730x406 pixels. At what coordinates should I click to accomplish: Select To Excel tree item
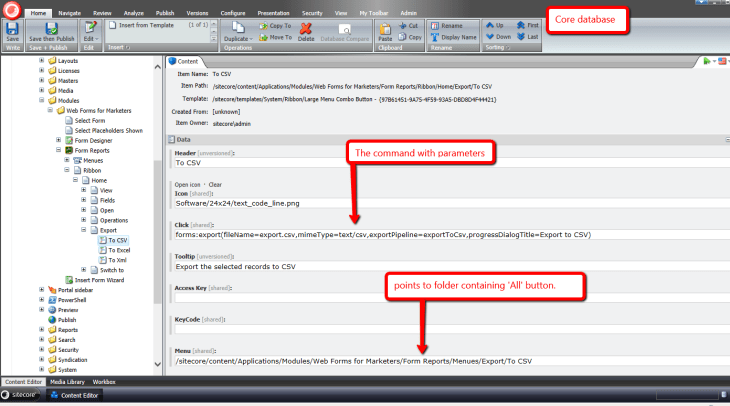pyautogui.click(x=115, y=250)
